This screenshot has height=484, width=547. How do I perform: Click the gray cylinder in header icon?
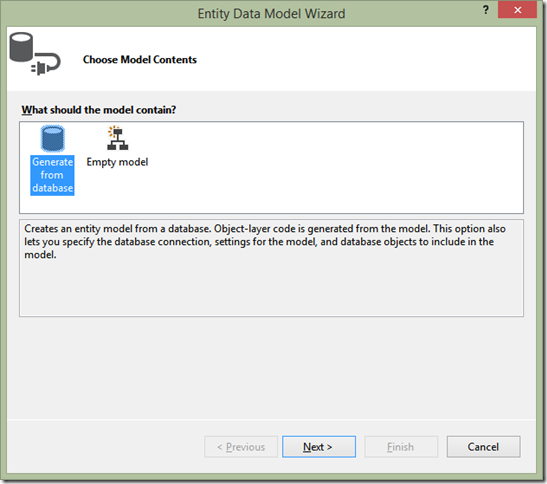(x=21, y=47)
